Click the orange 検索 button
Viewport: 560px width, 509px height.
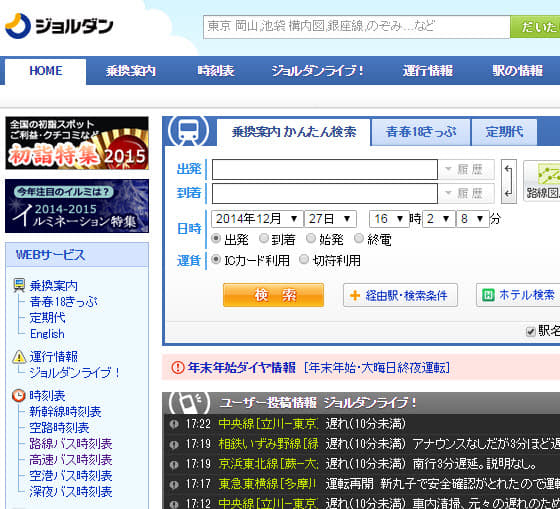(x=273, y=295)
